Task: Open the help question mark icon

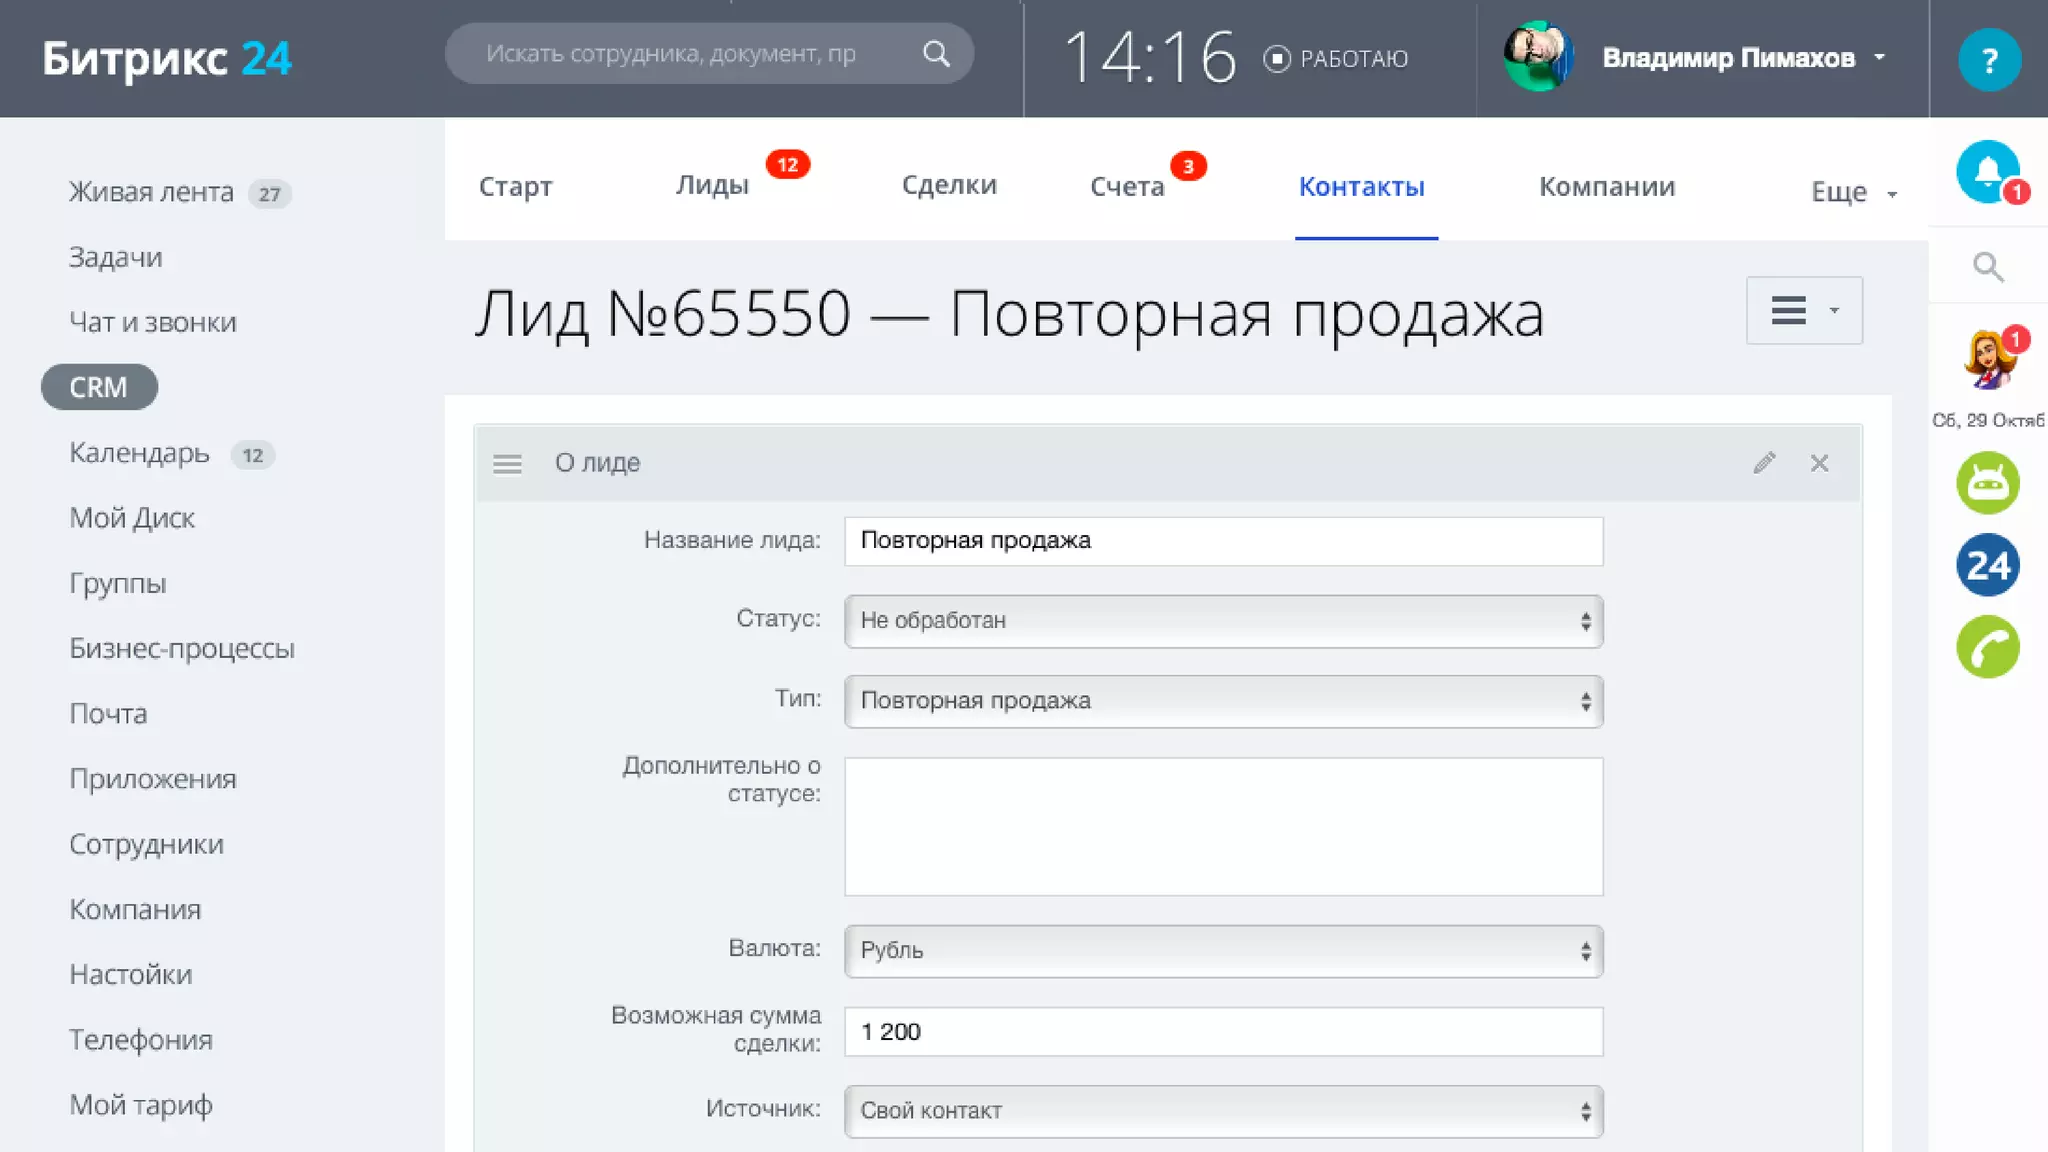Action: pyautogui.click(x=1988, y=60)
